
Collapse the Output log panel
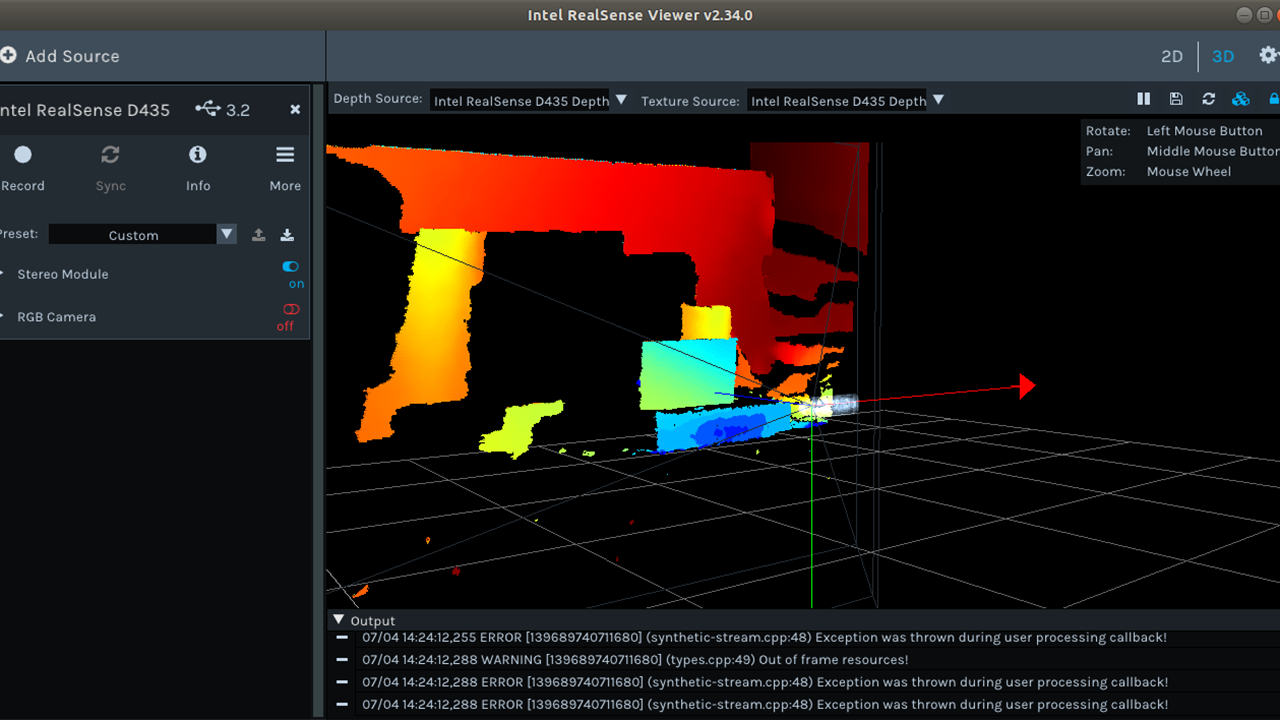(x=338, y=620)
